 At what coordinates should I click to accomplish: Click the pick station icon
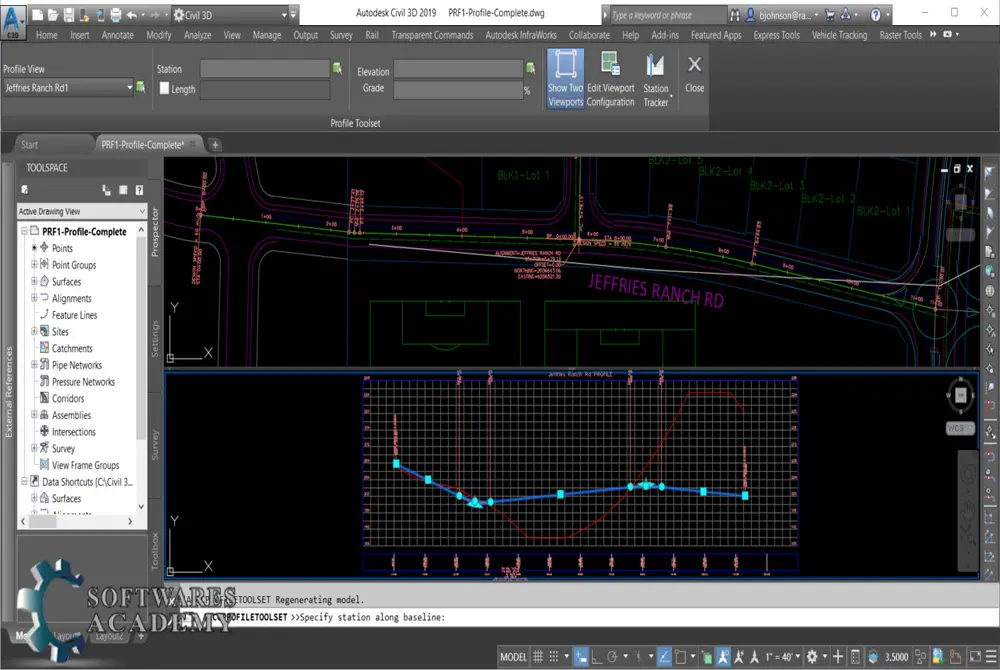click(x=337, y=68)
